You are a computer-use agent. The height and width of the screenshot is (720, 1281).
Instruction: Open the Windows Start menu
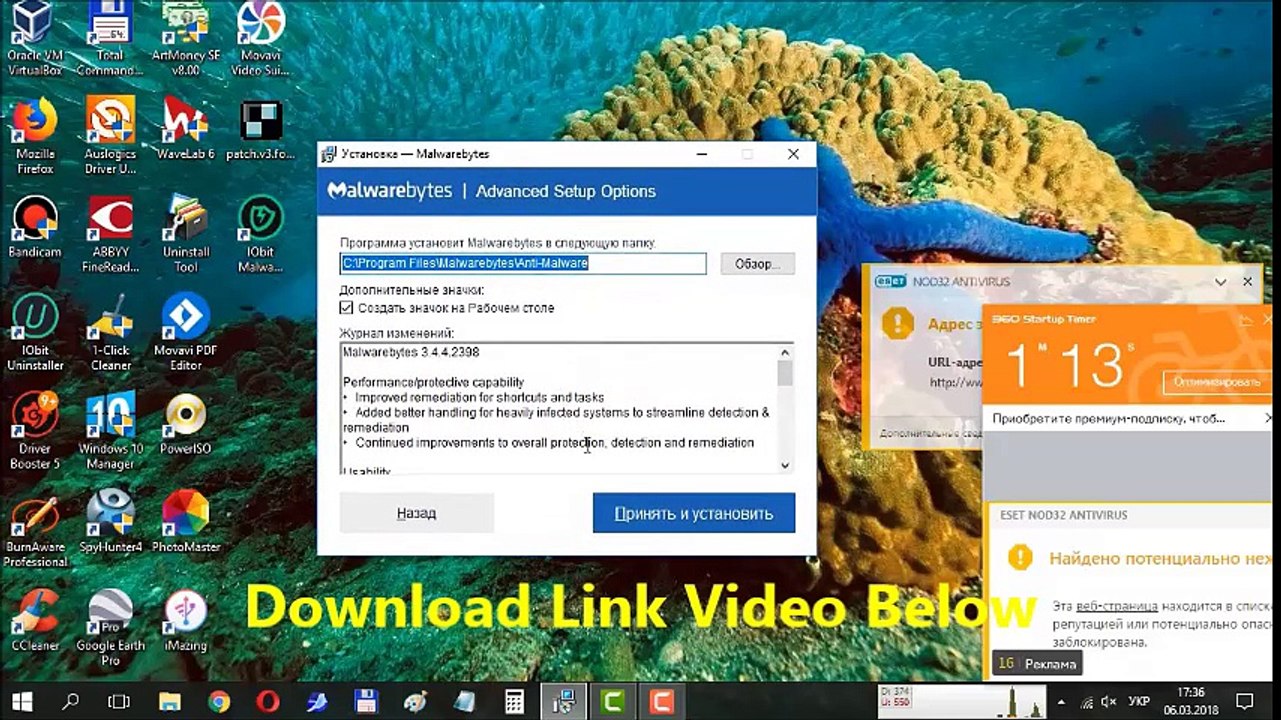point(22,701)
